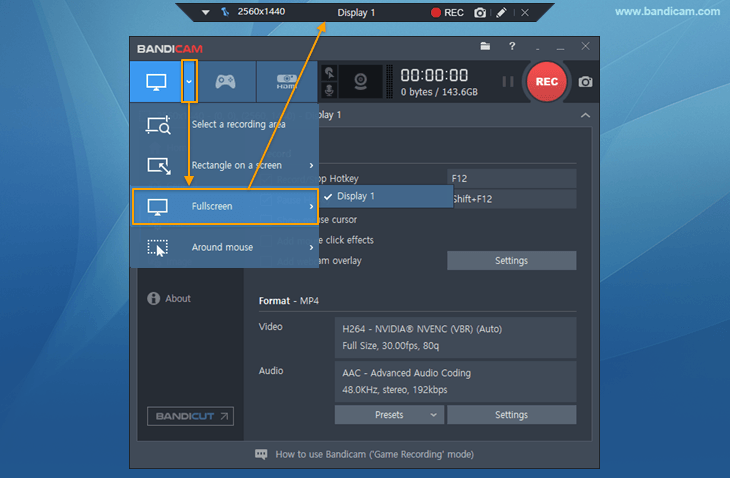Click How to use Bandicam link
The width and height of the screenshot is (730, 478).
tap(374, 454)
